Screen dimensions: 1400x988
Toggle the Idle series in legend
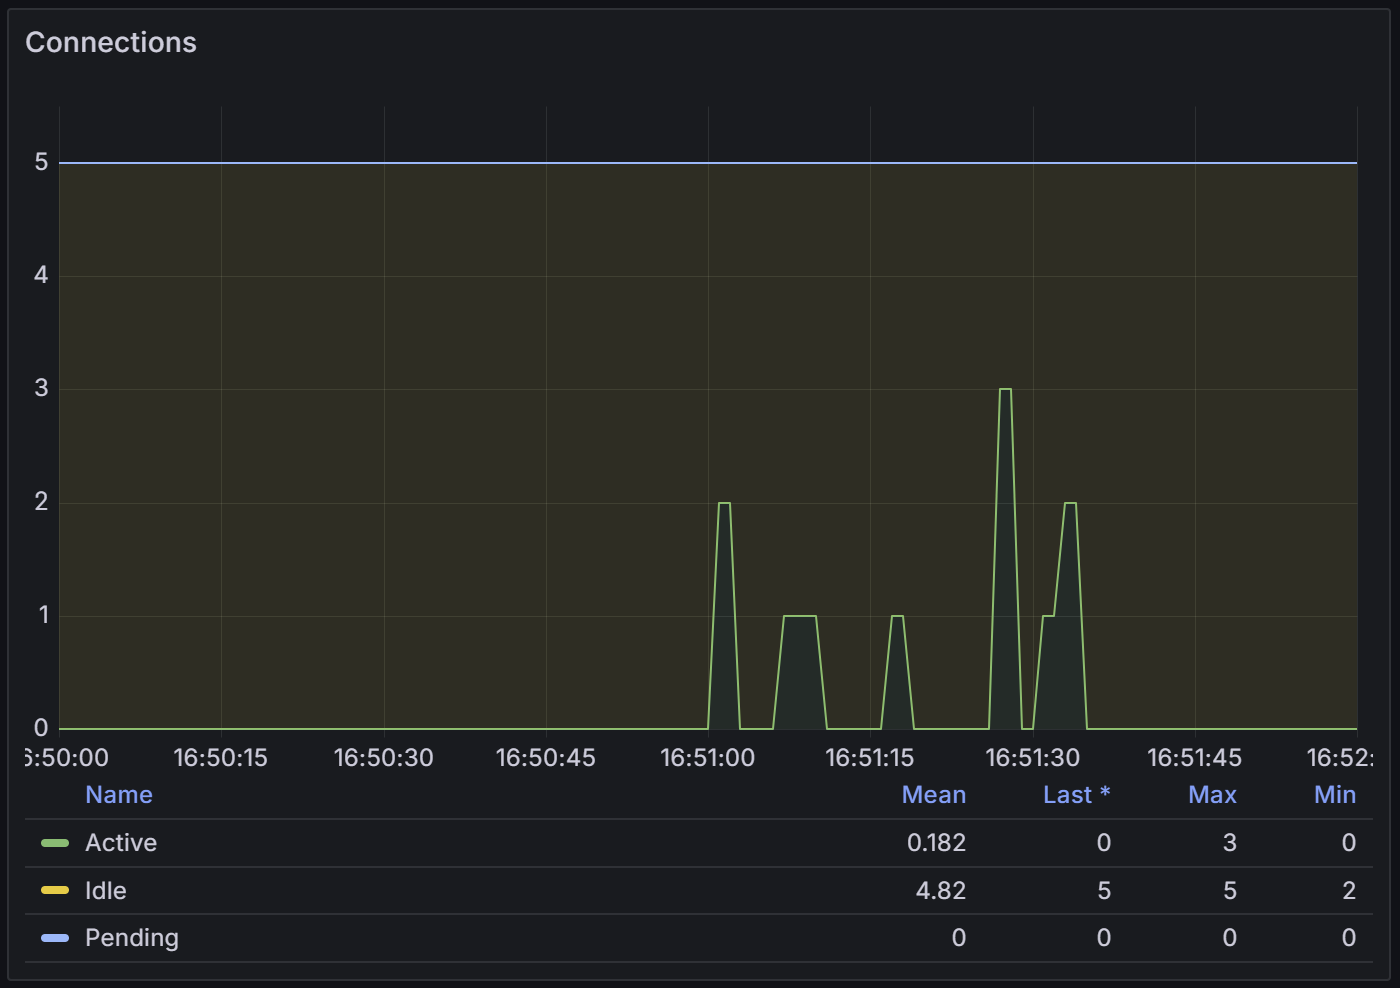(x=106, y=890)
